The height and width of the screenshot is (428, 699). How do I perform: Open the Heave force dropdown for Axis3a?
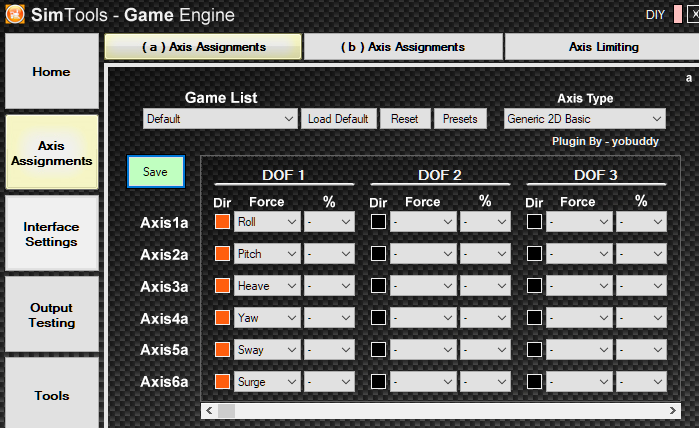tap(267, 286)
